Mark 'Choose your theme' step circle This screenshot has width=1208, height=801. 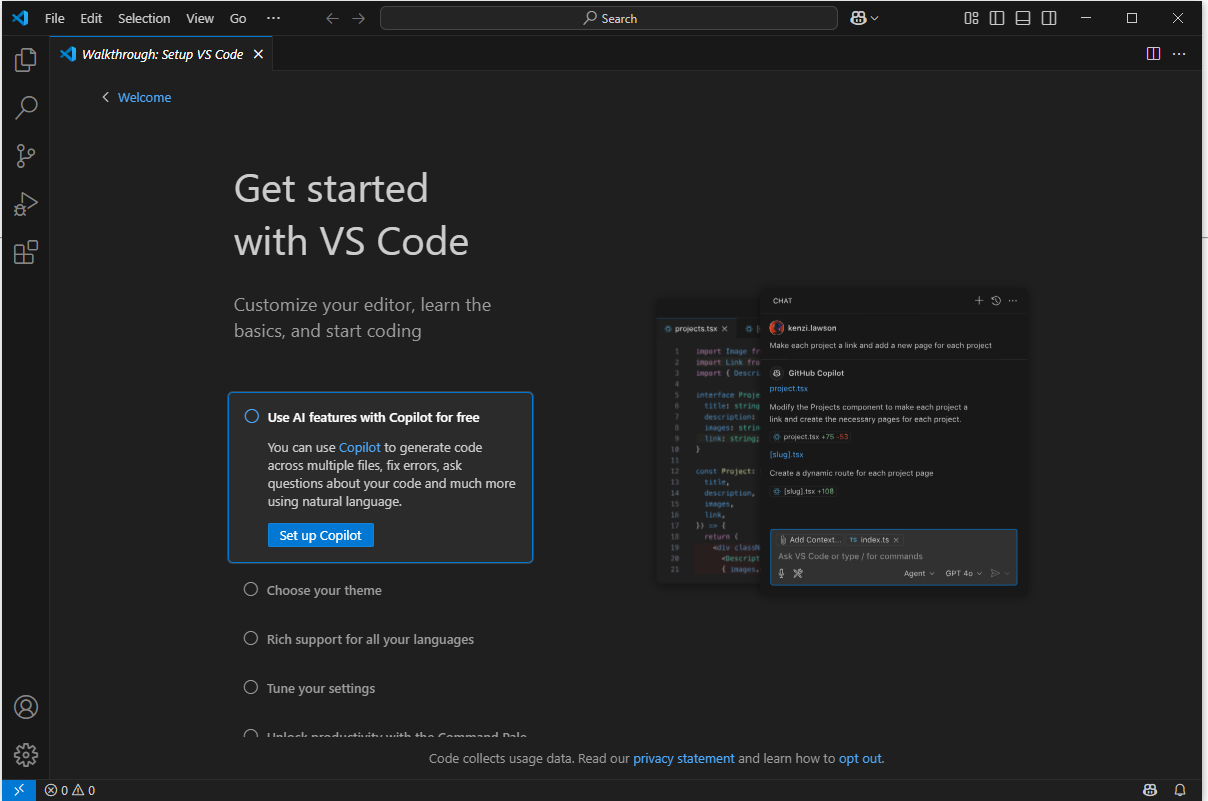[251, 590]
